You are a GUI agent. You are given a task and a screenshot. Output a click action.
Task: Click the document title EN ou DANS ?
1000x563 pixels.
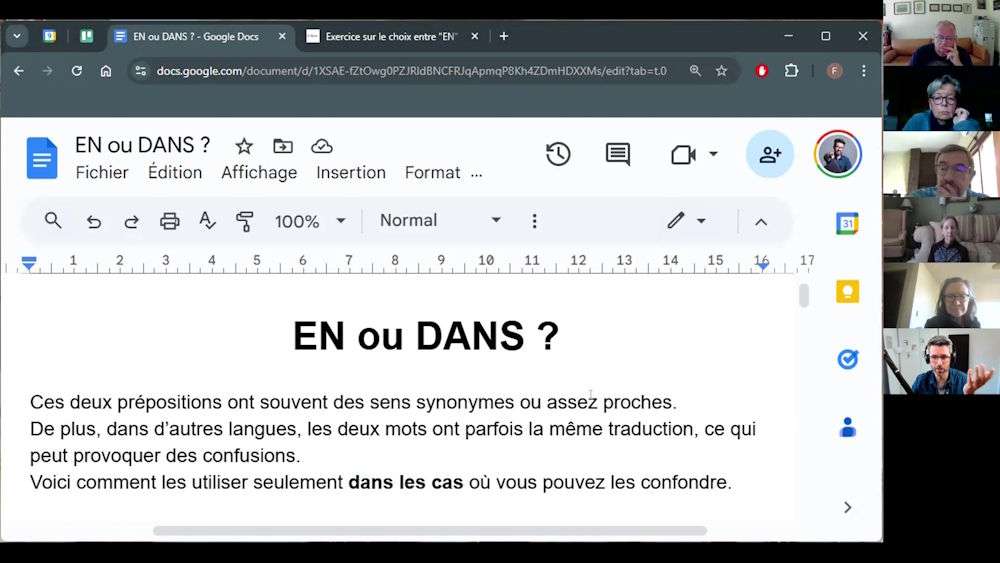pyautogui.click(x=143, y=145)
